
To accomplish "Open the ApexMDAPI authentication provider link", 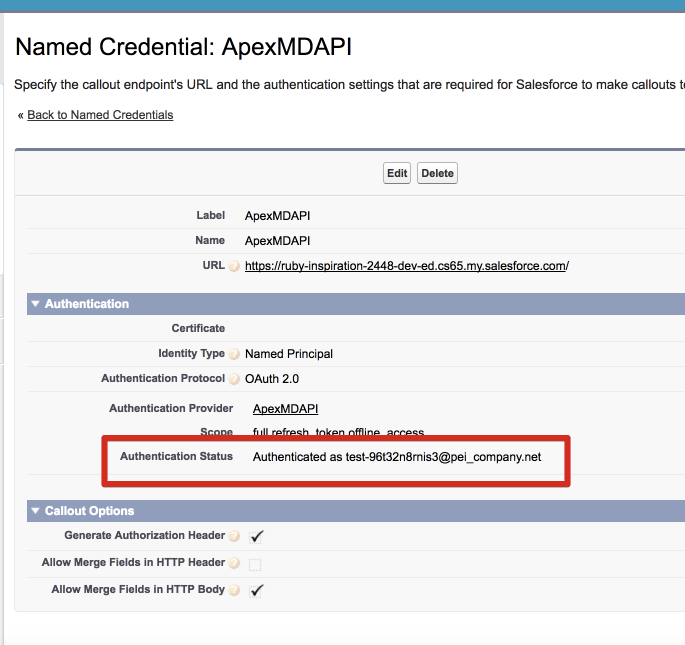I will tap(285, 409).
